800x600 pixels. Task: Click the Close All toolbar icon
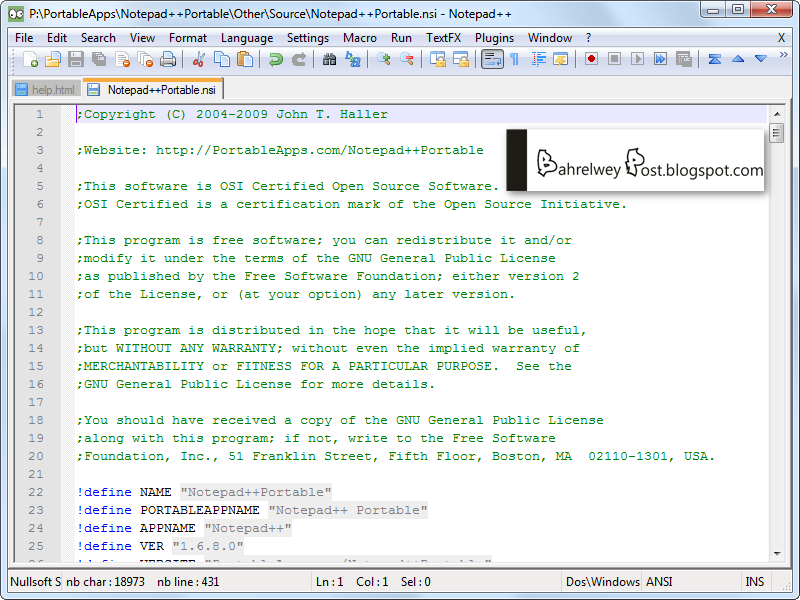[145, 60]
